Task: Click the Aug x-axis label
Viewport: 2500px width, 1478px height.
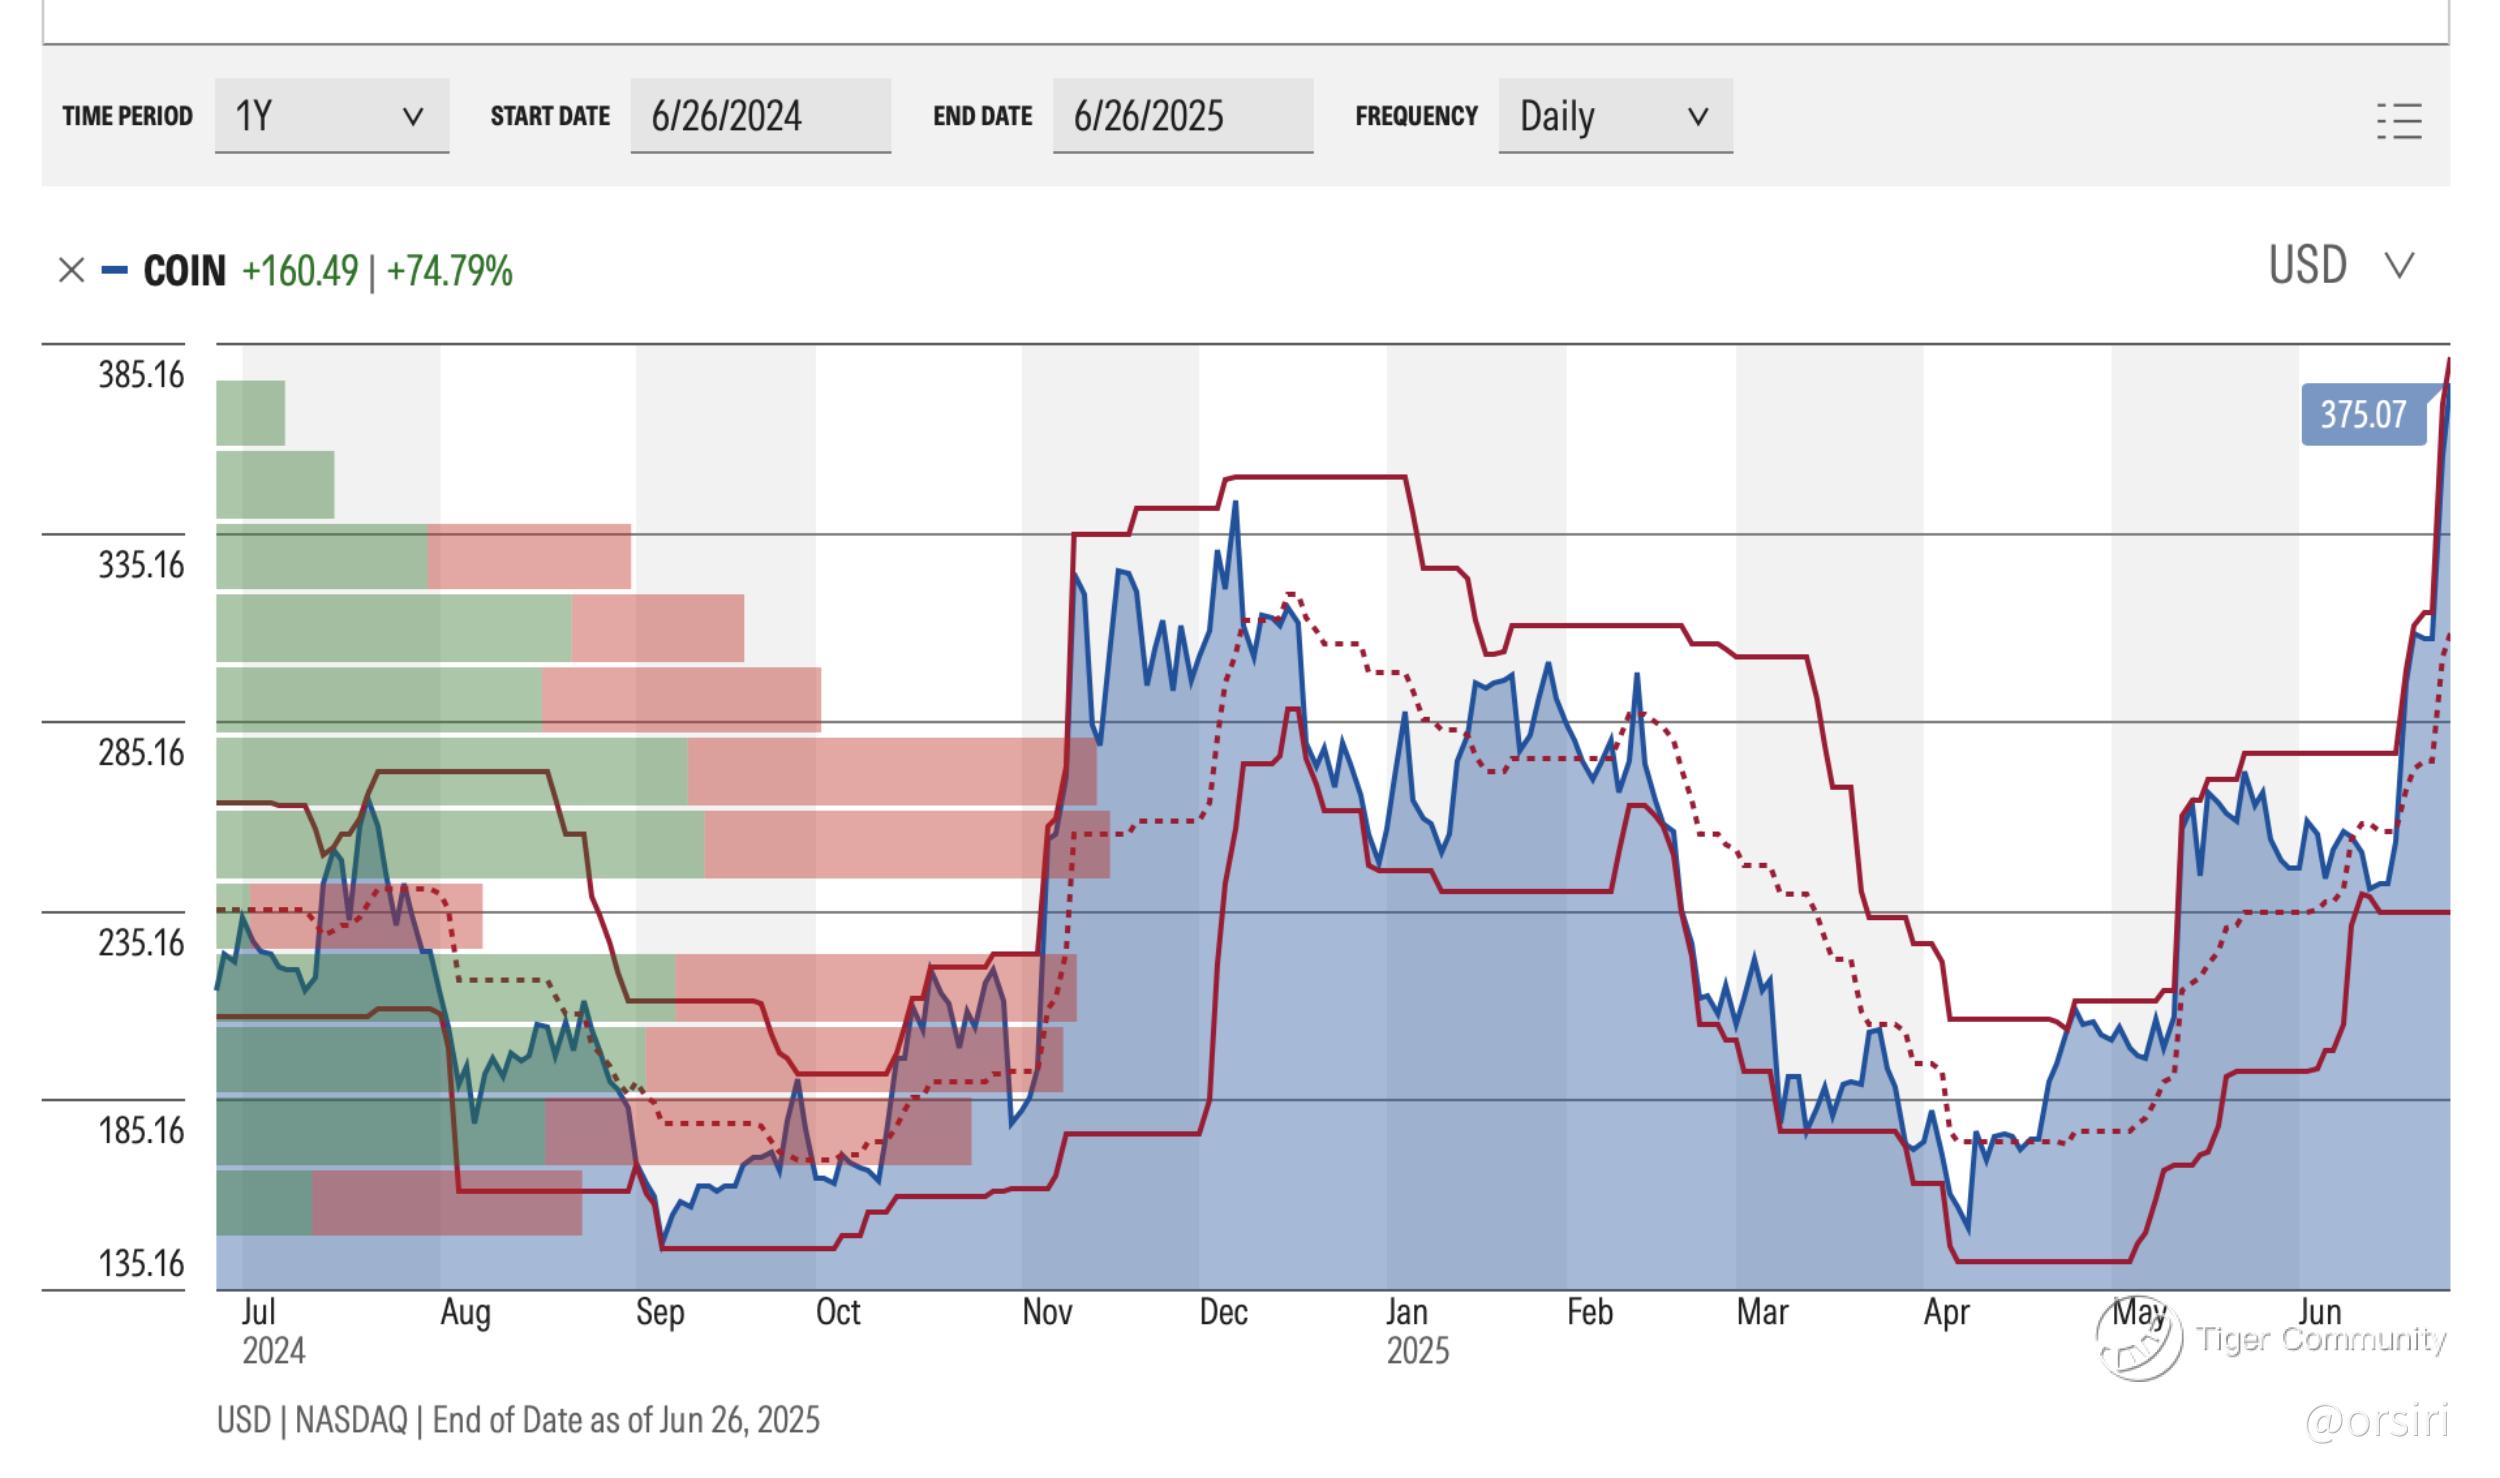Action: (x=465, y=1312)
